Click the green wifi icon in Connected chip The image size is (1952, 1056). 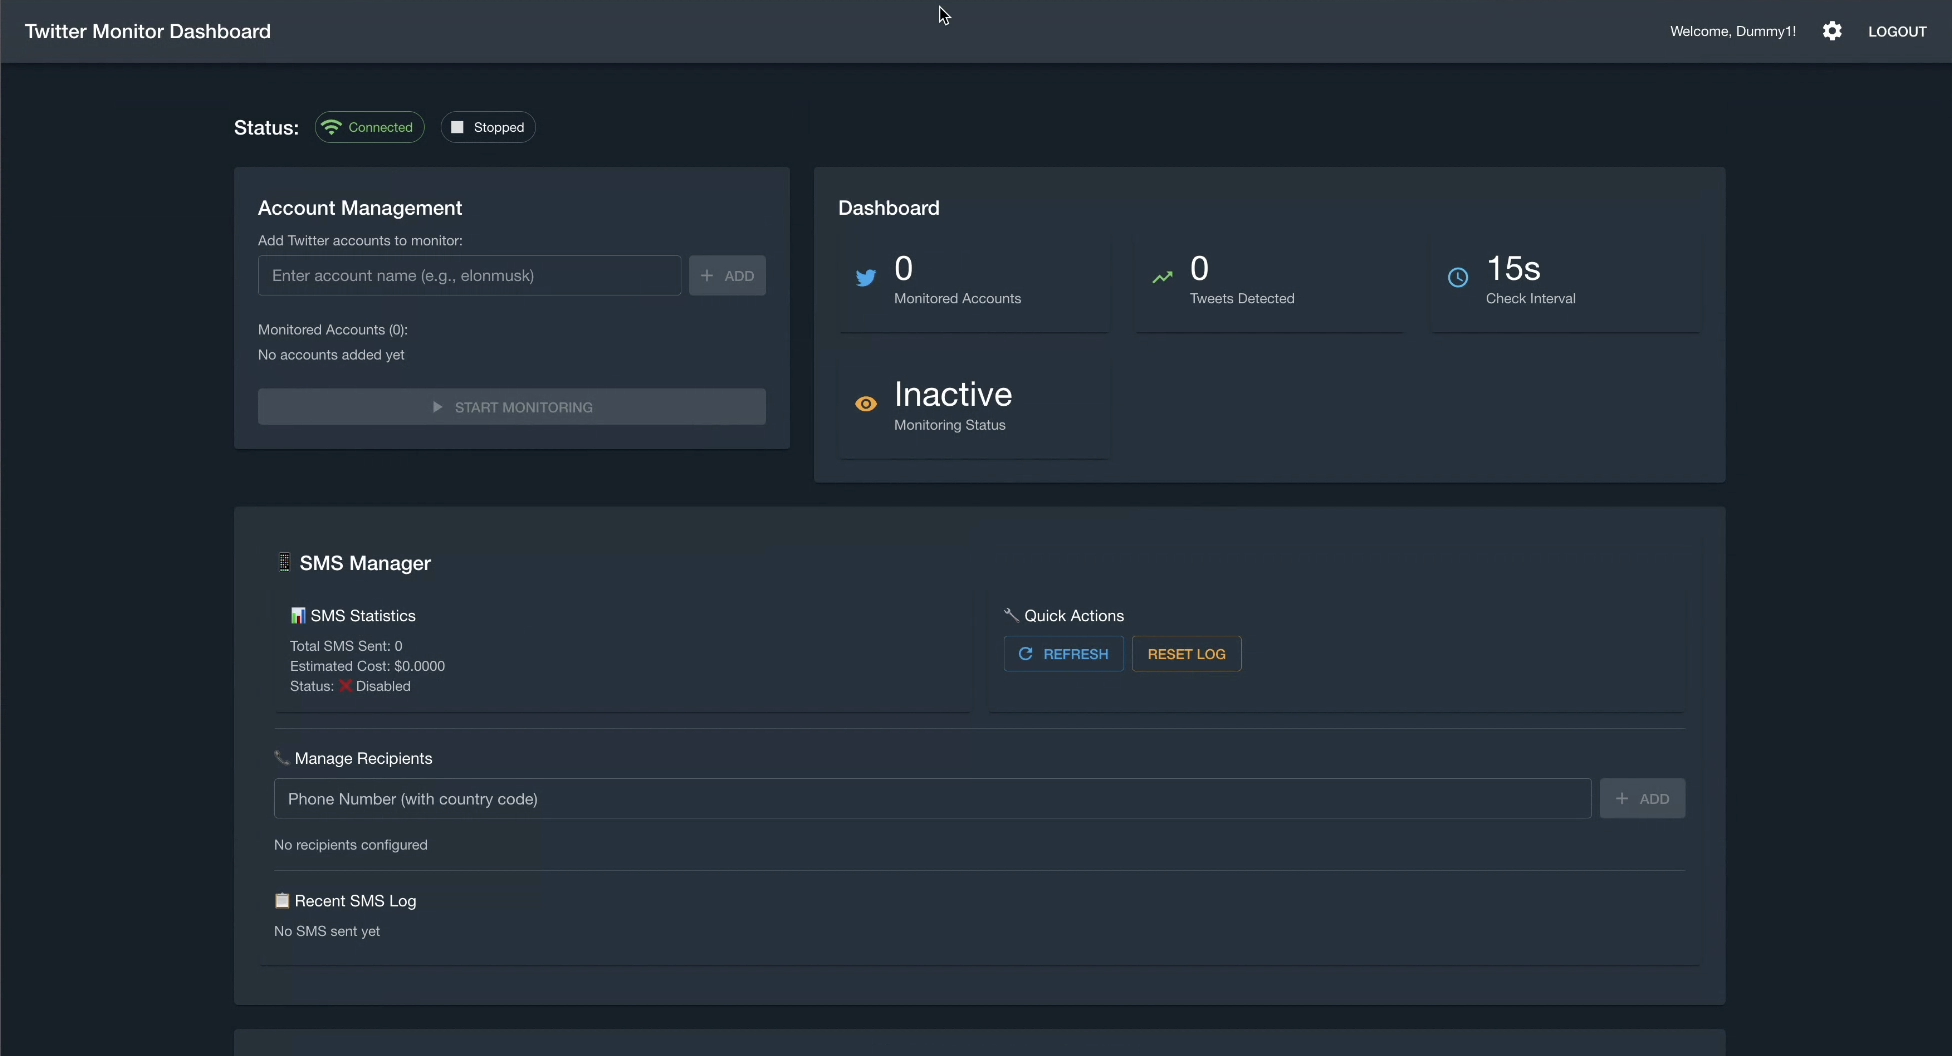pyautogui.click(x=332, y=127)
